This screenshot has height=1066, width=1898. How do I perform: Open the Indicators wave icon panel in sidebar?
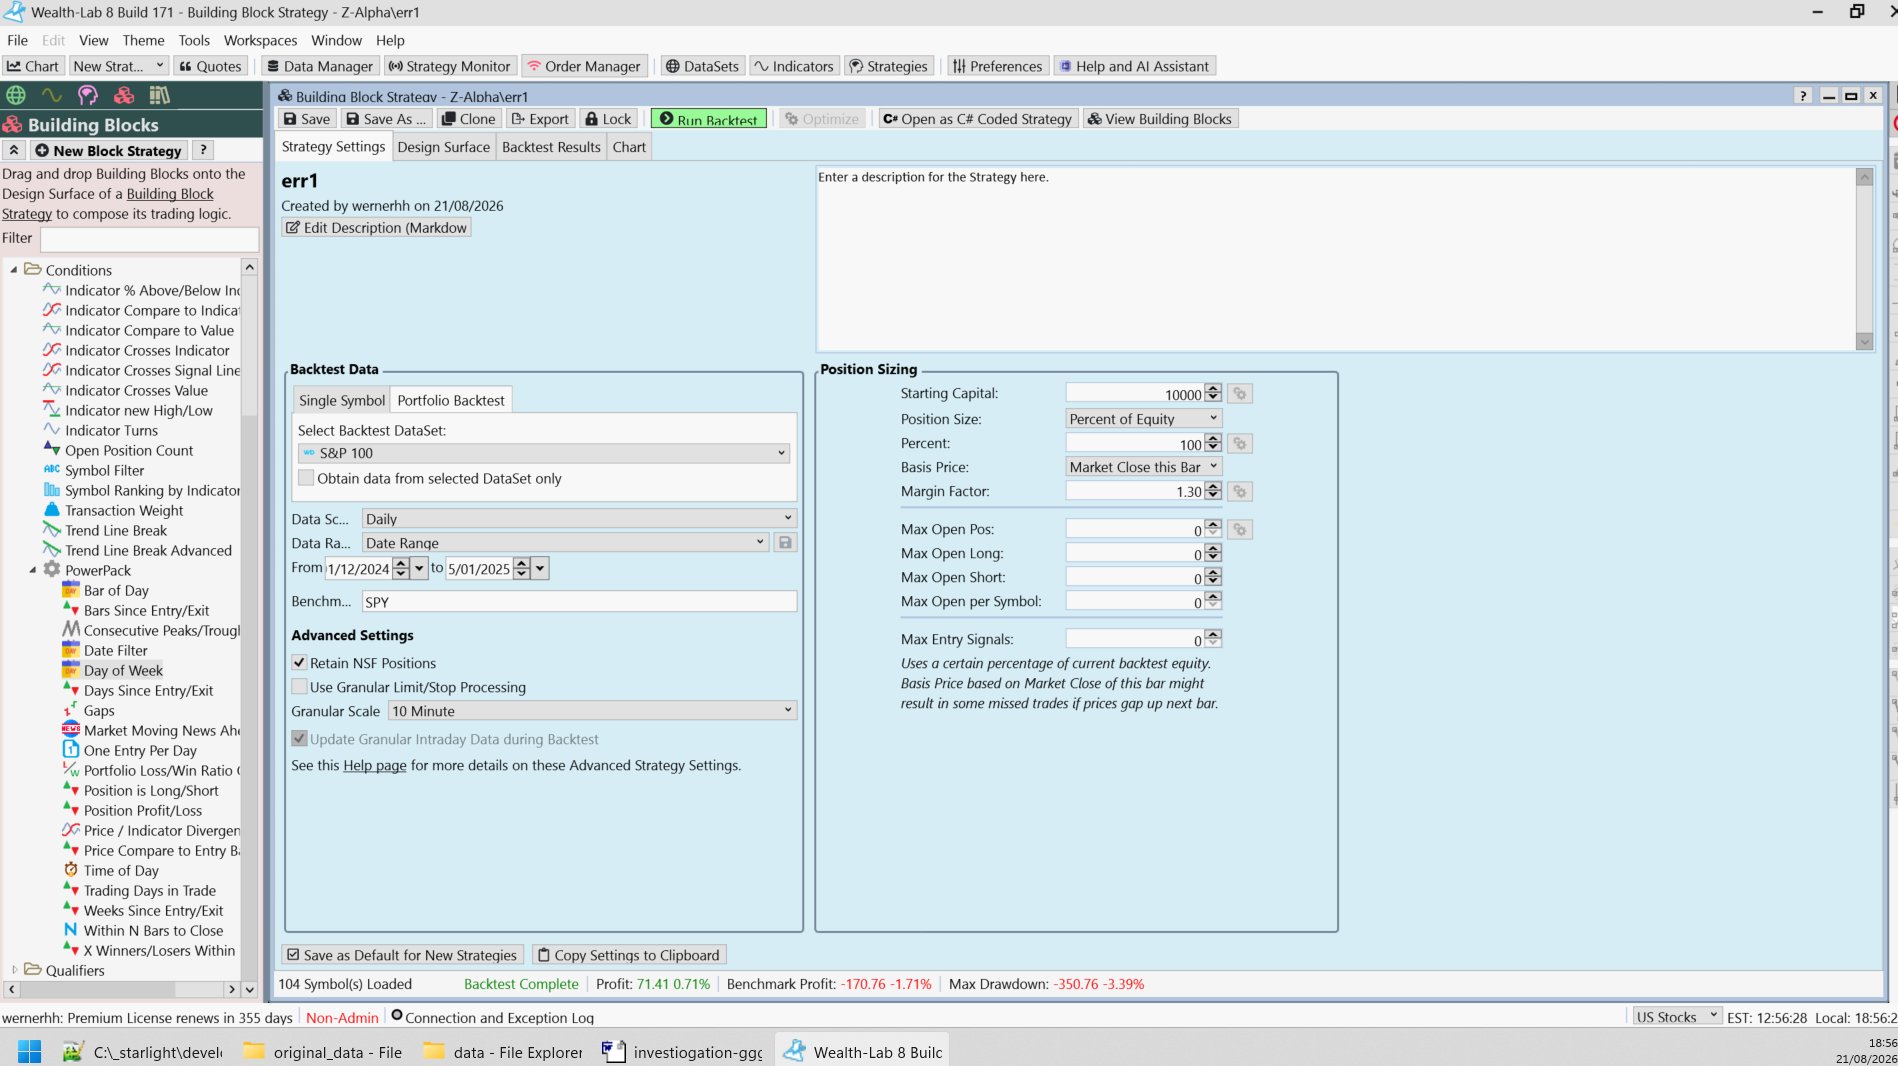(x=52, y=95)
